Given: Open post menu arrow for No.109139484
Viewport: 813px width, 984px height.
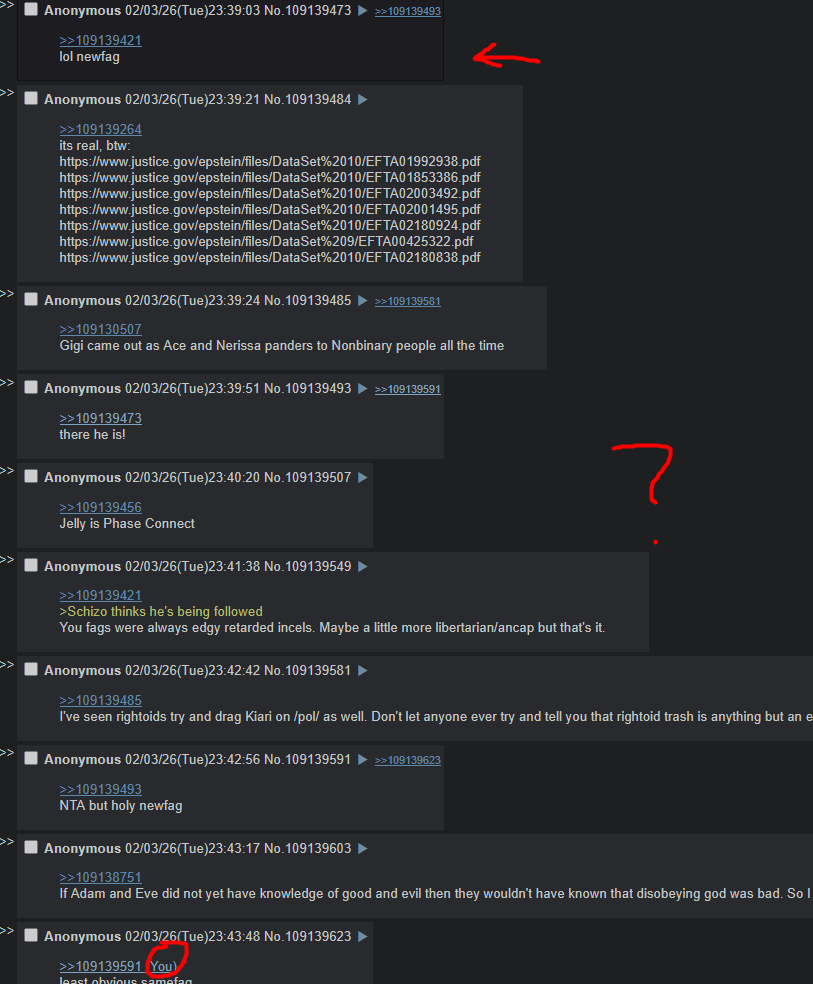Looking at the screenshot, I should tap(363, 100).
